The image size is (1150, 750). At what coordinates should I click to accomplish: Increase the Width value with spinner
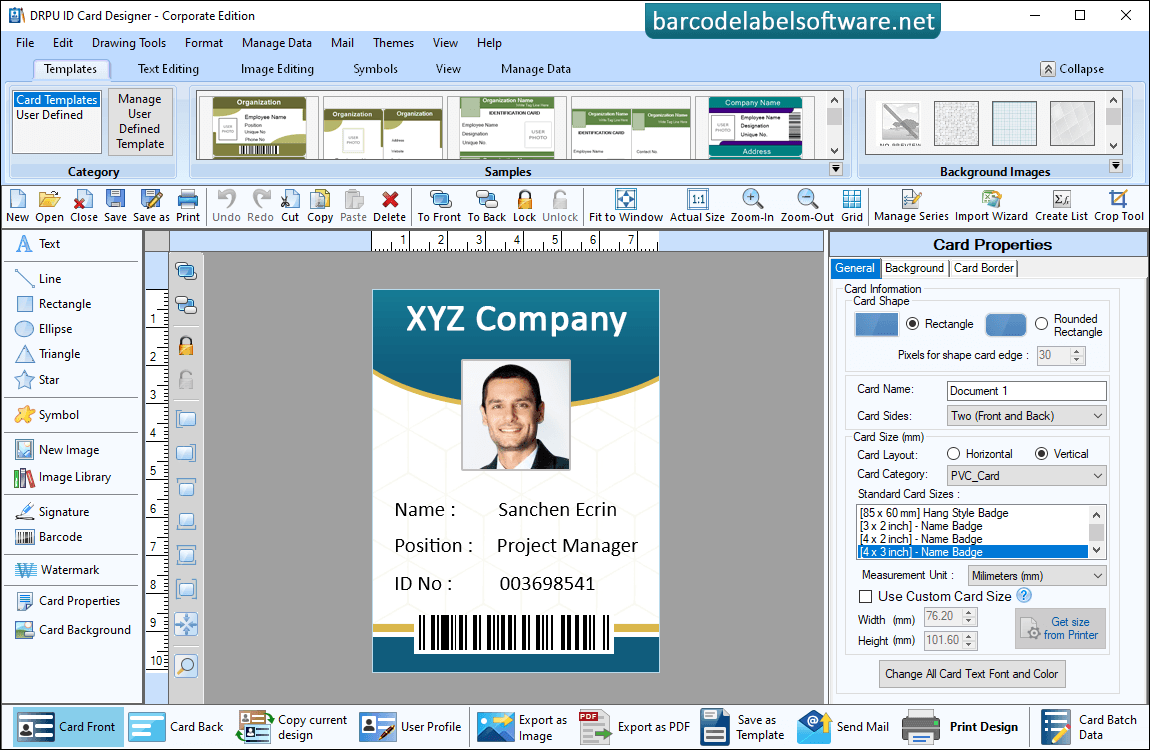pyautogui.click(x=969, y=612)
